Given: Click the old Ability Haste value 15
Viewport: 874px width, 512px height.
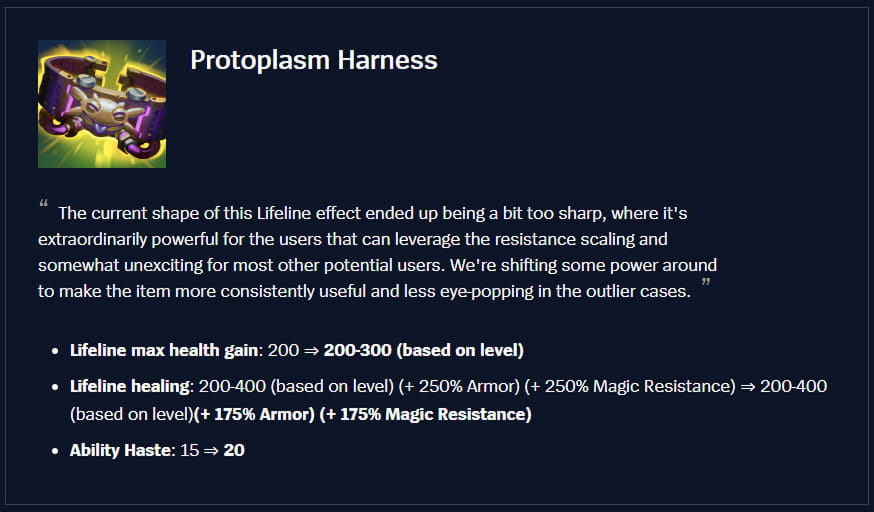Looking at the screenshot, I should (190, 451).
